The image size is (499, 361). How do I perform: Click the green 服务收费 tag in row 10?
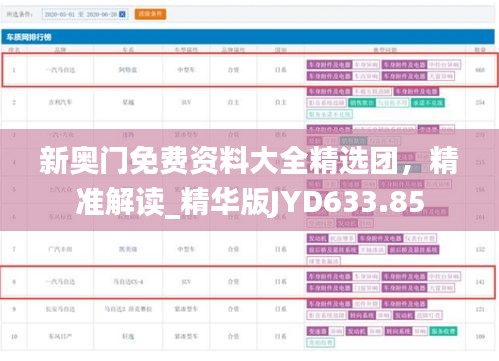pos(443,331)
